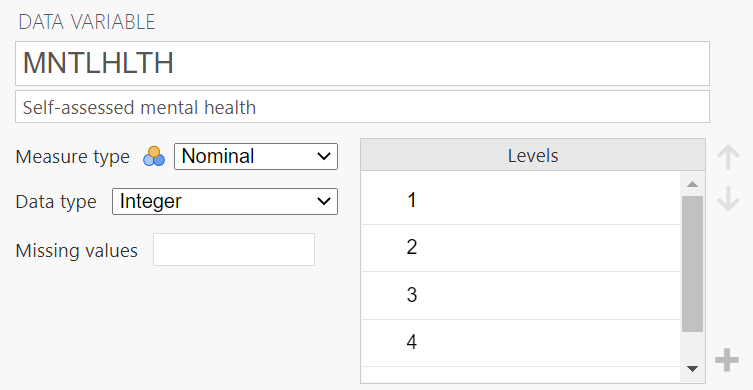Viewport: 753px width, 390px height.
Task: Click the Measure type label
Action: (x=73, y=157)
